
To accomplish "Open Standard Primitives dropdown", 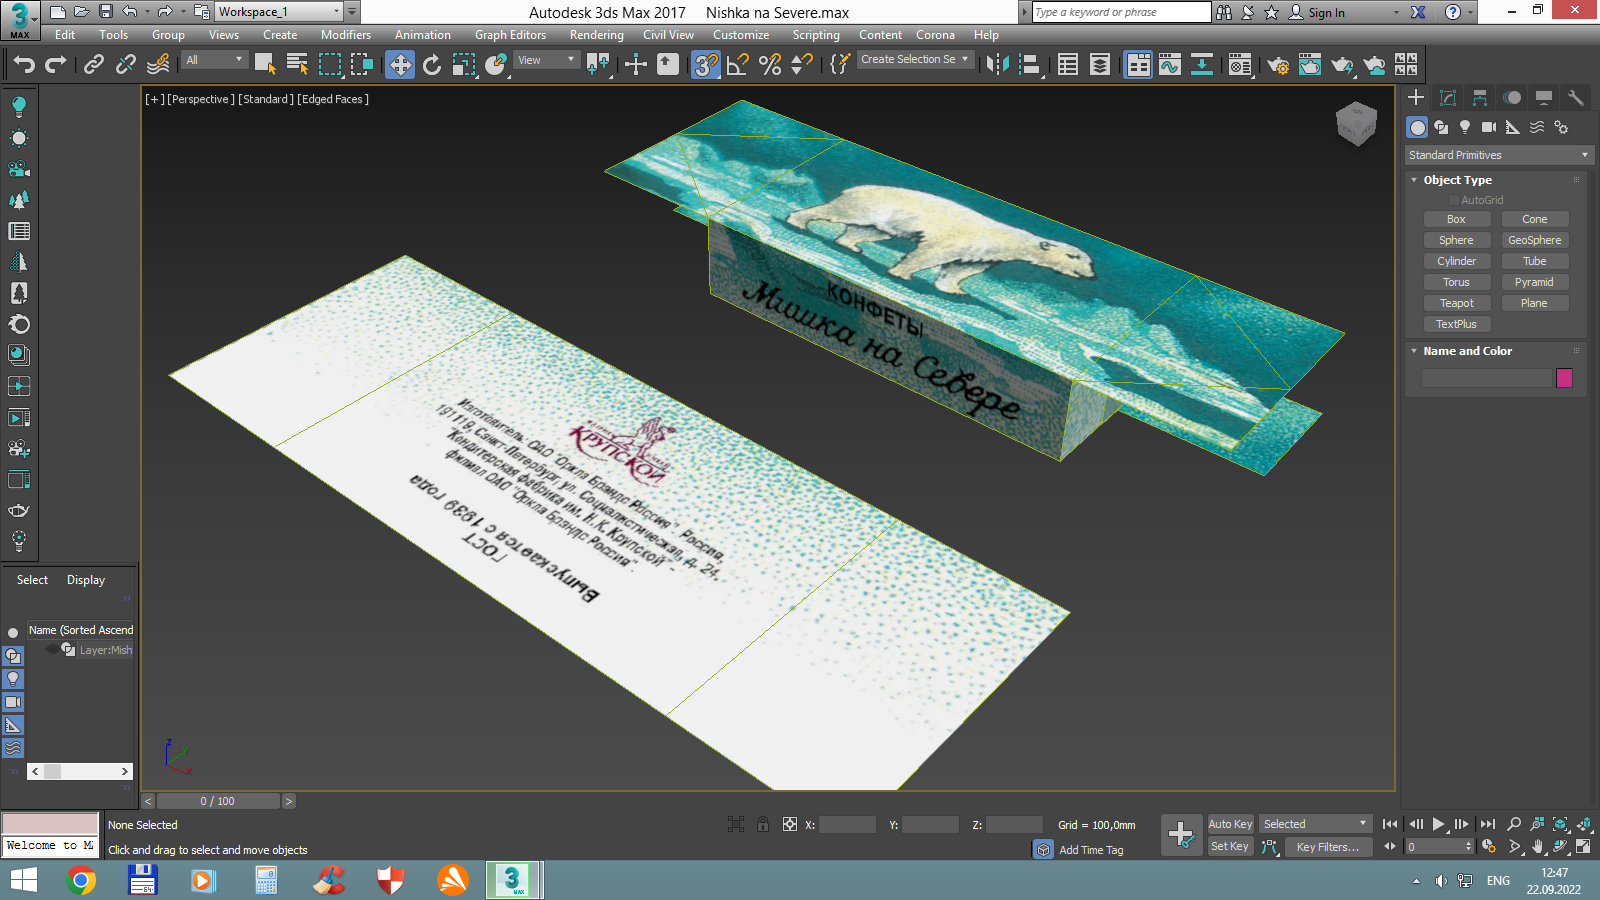I will point(1497,155).
